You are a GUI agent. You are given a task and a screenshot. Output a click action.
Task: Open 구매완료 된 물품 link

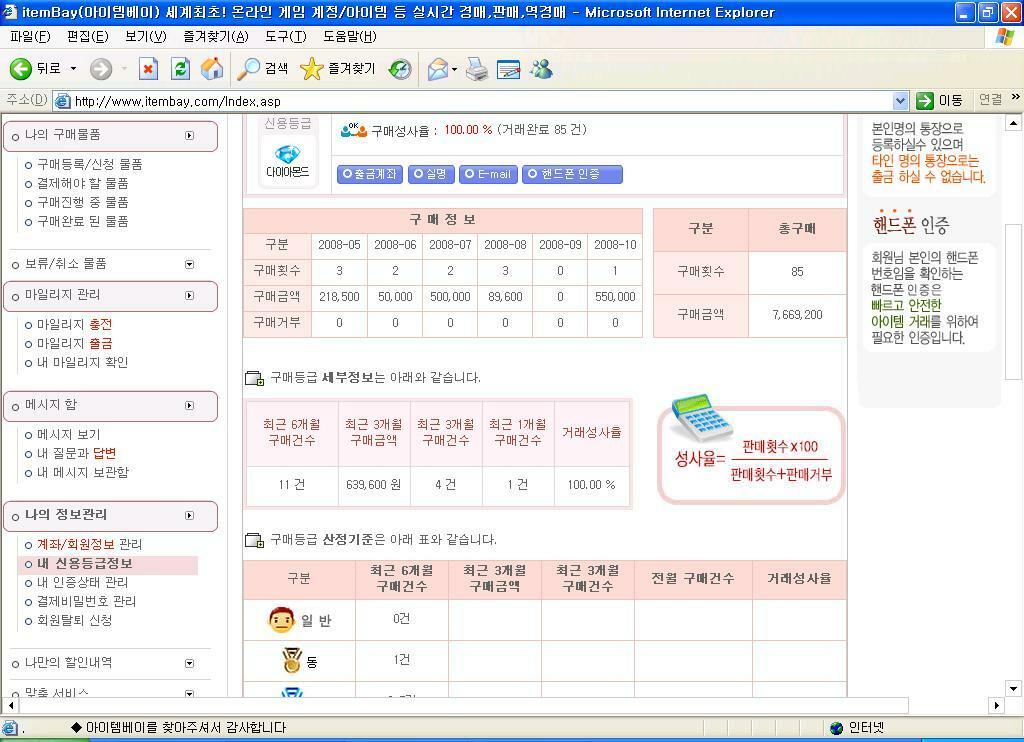tap(82, 222)
